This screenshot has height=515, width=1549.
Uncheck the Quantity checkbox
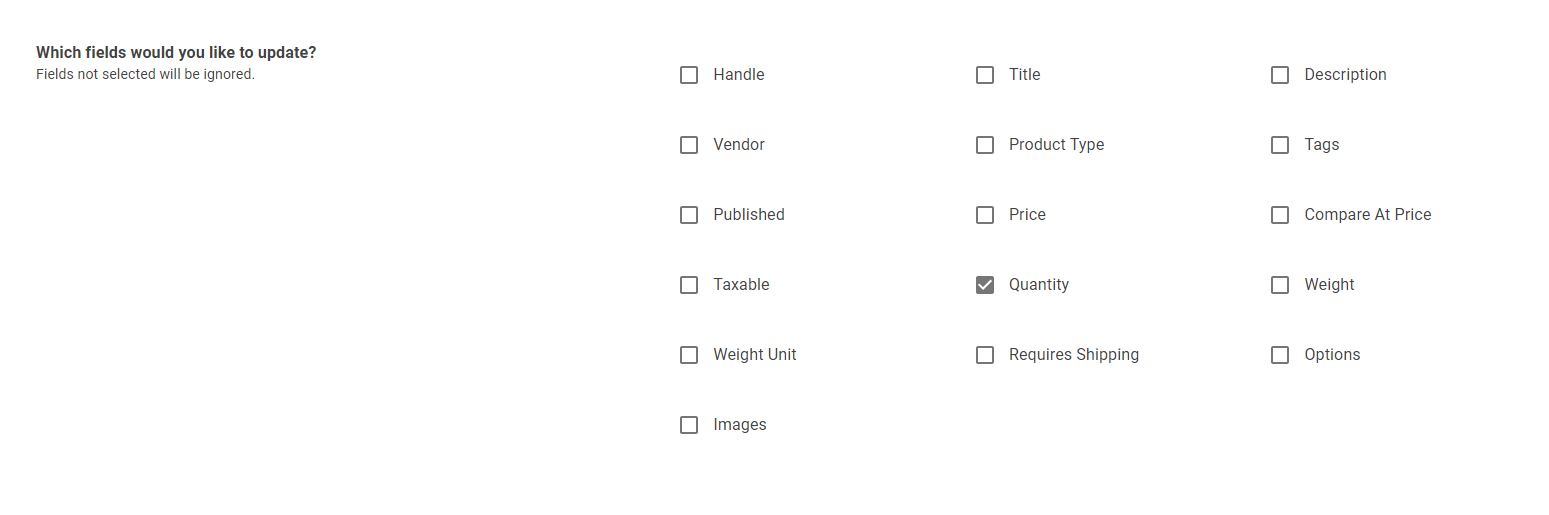point(985,285)
